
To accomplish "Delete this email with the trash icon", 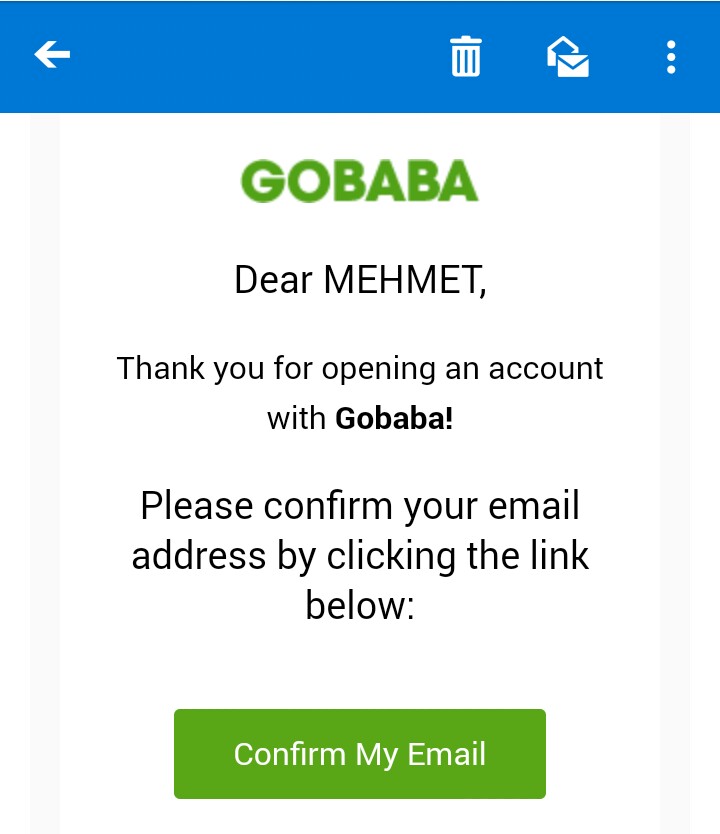I will tap(465, 56).
